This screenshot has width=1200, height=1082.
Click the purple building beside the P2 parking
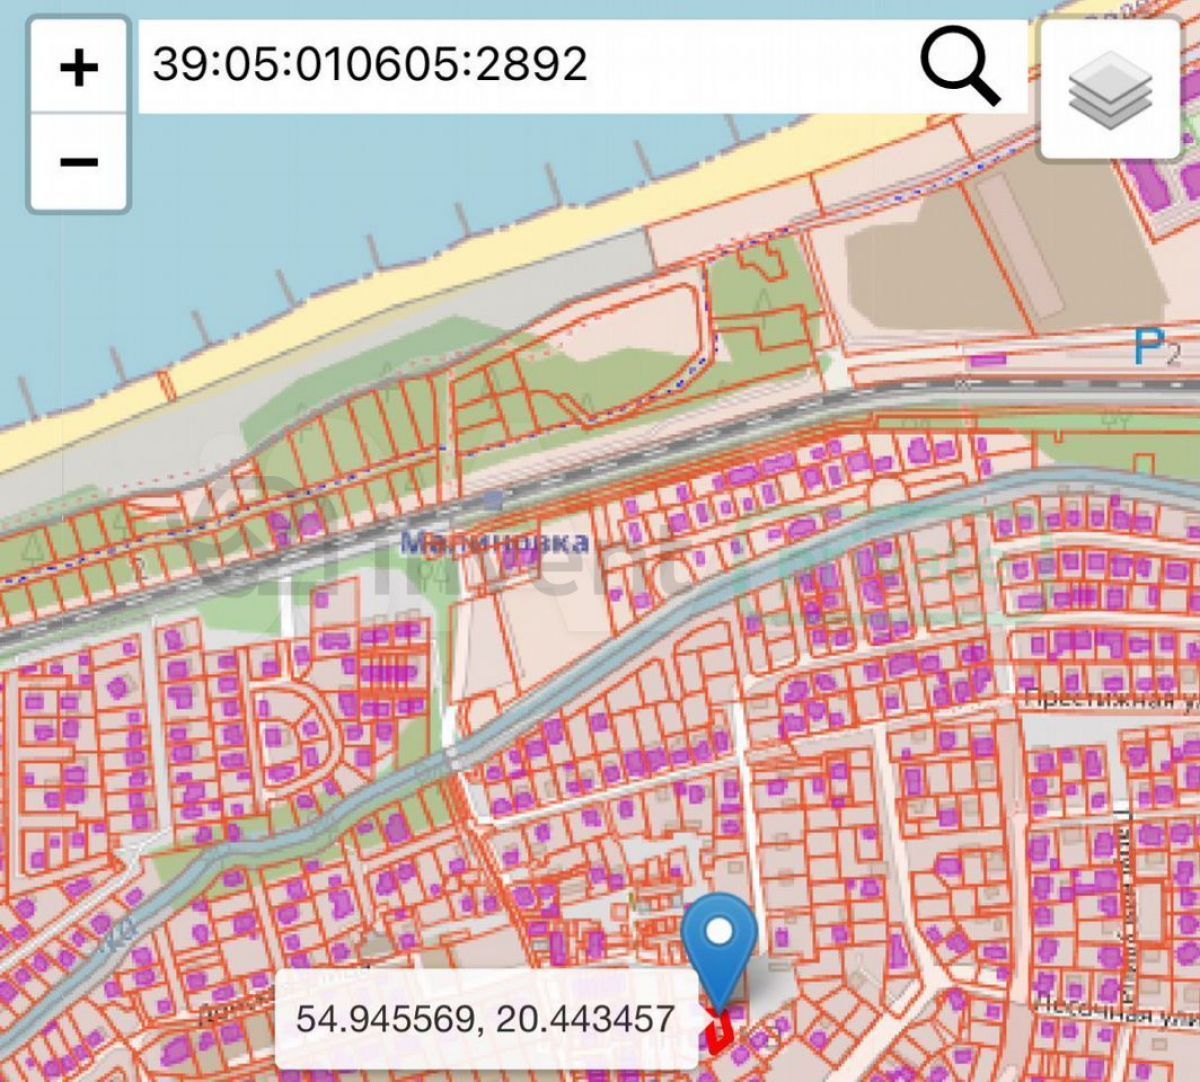[989, 358]
